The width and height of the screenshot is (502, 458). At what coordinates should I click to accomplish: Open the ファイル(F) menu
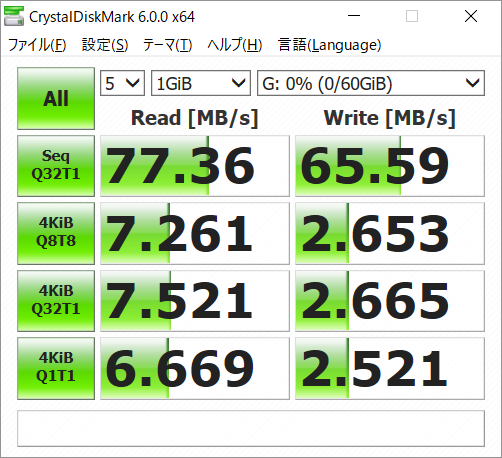pos(37,45)
